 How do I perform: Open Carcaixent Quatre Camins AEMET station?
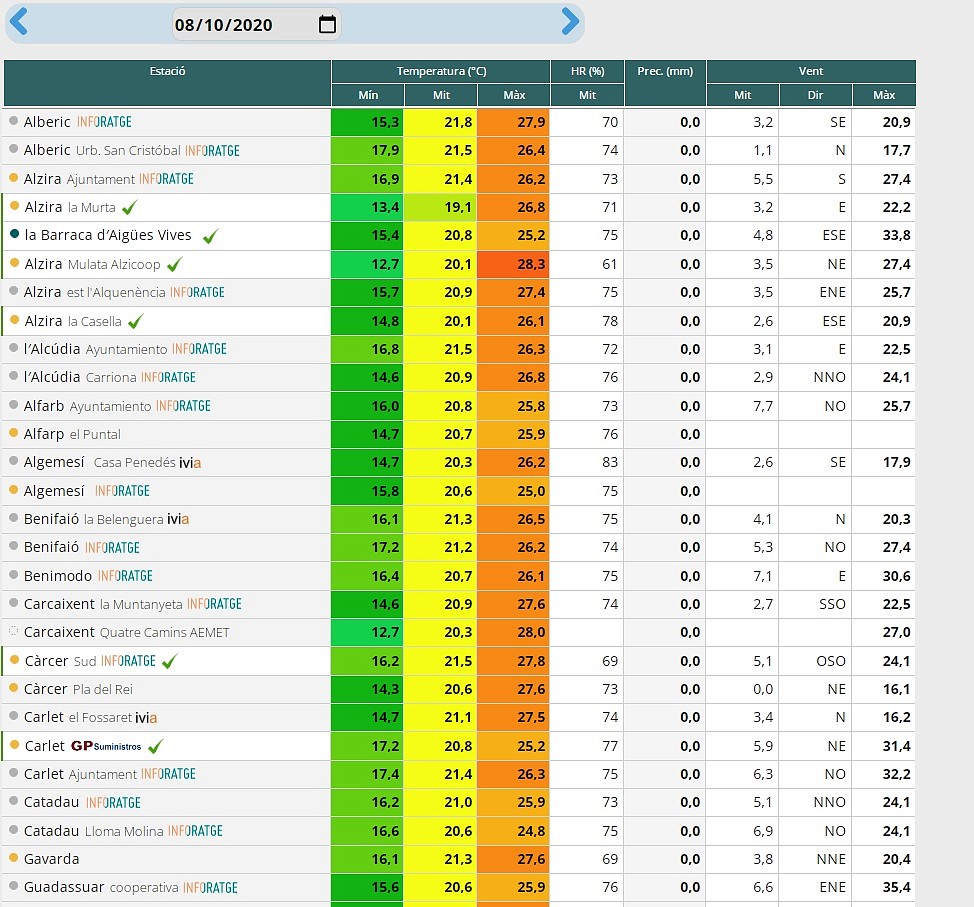[127, 632]
